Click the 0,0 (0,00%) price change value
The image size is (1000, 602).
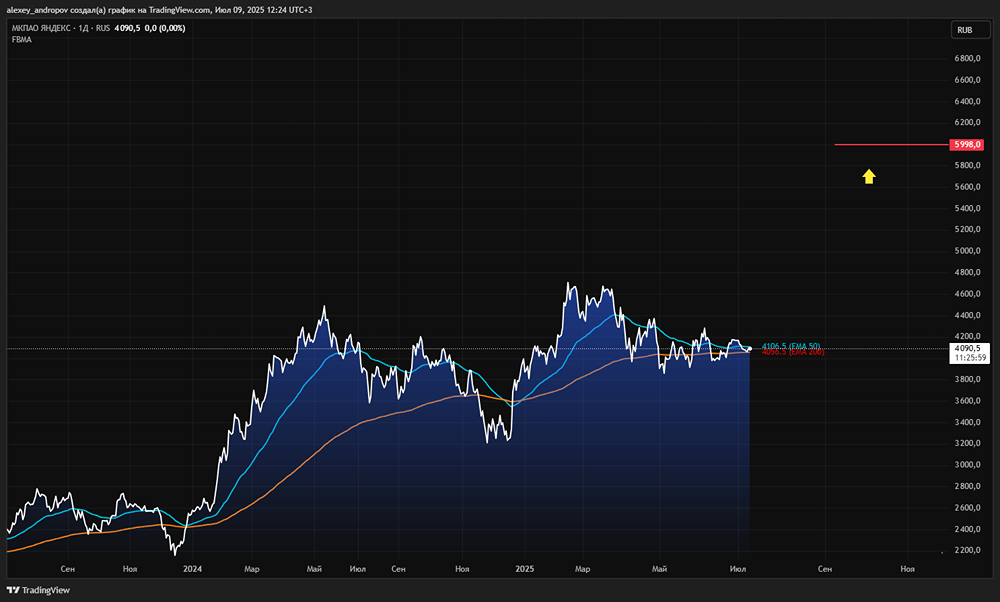click(x=165, y=28)
